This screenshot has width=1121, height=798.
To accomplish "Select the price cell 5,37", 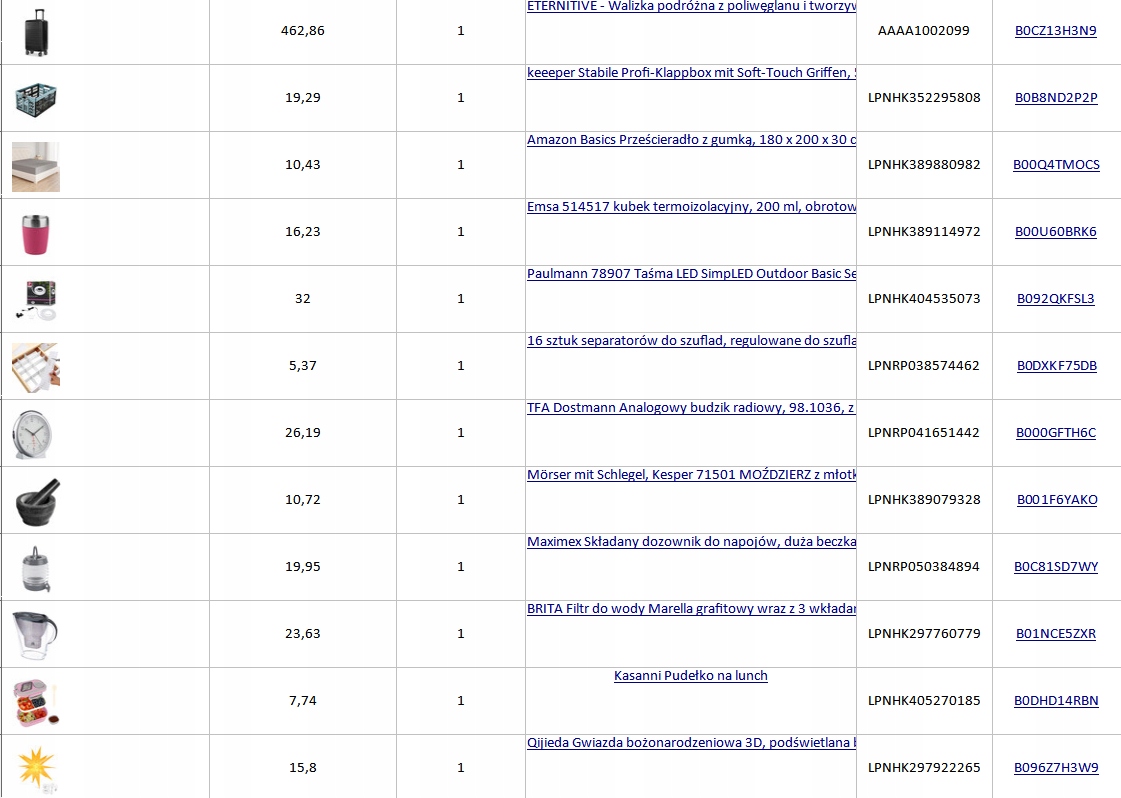I will tap(302, 365).
